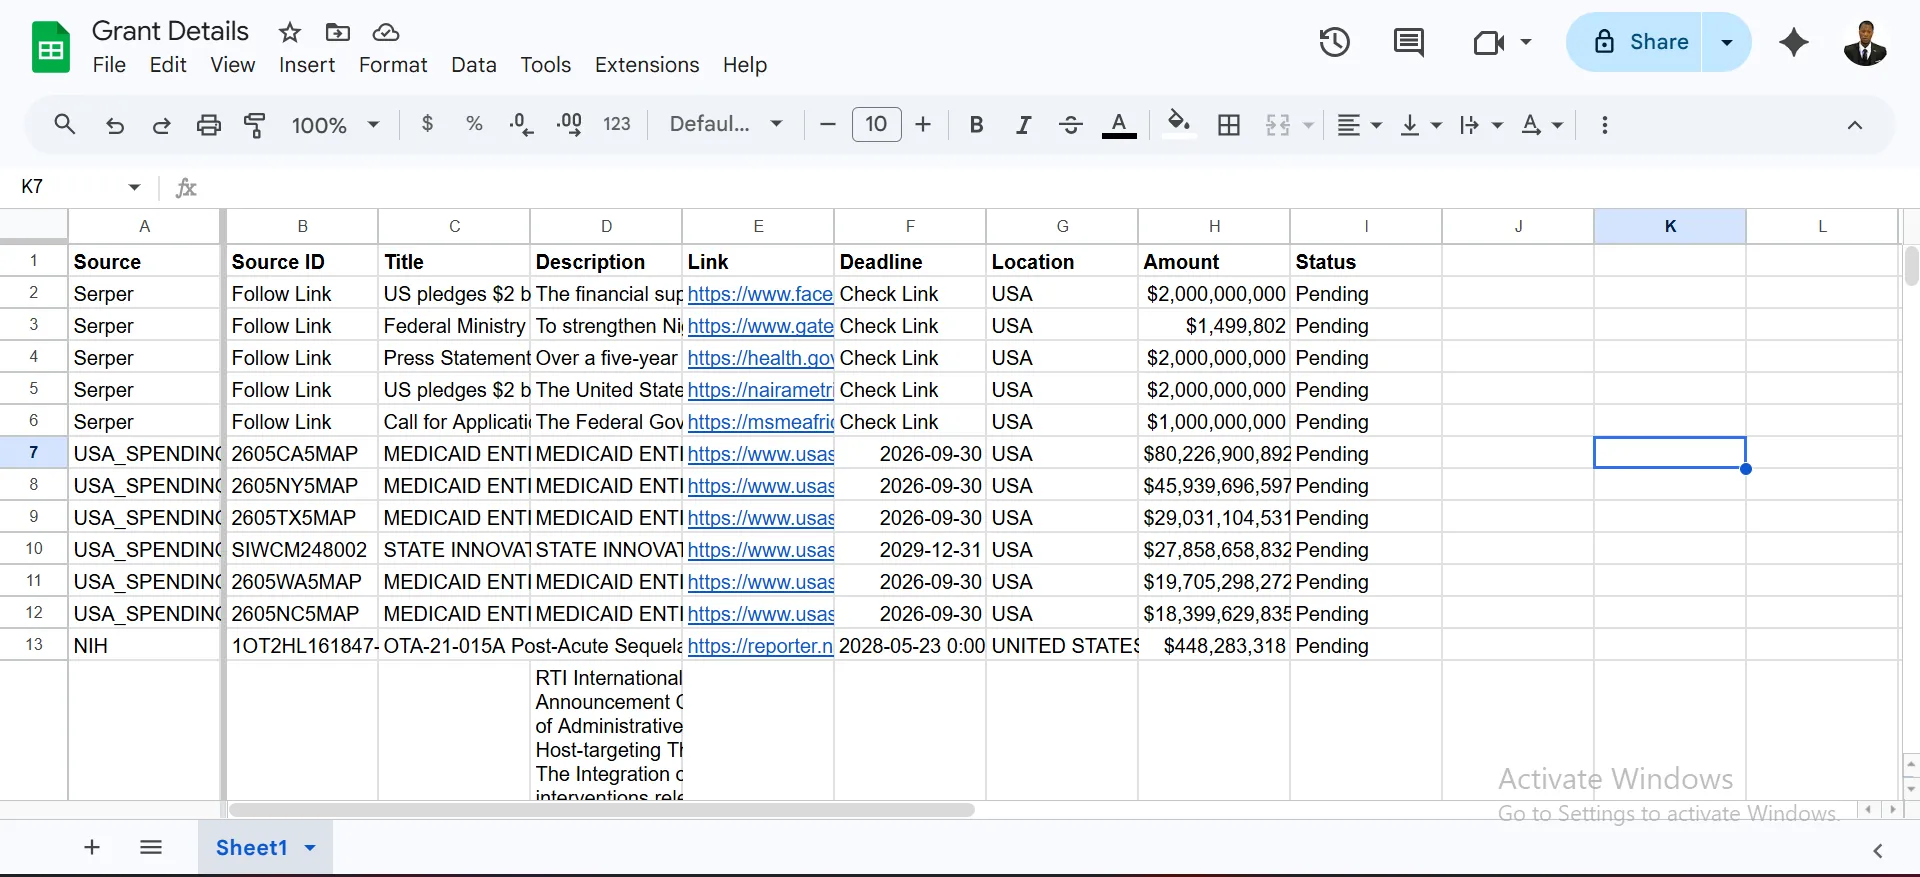
Task: Open the Insert menu
Action: click(x=307, y=65)
